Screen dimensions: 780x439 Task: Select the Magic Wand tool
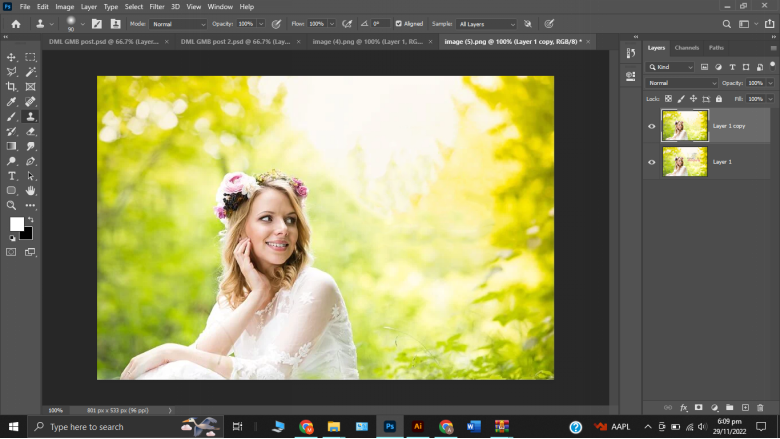click(30, 72)
